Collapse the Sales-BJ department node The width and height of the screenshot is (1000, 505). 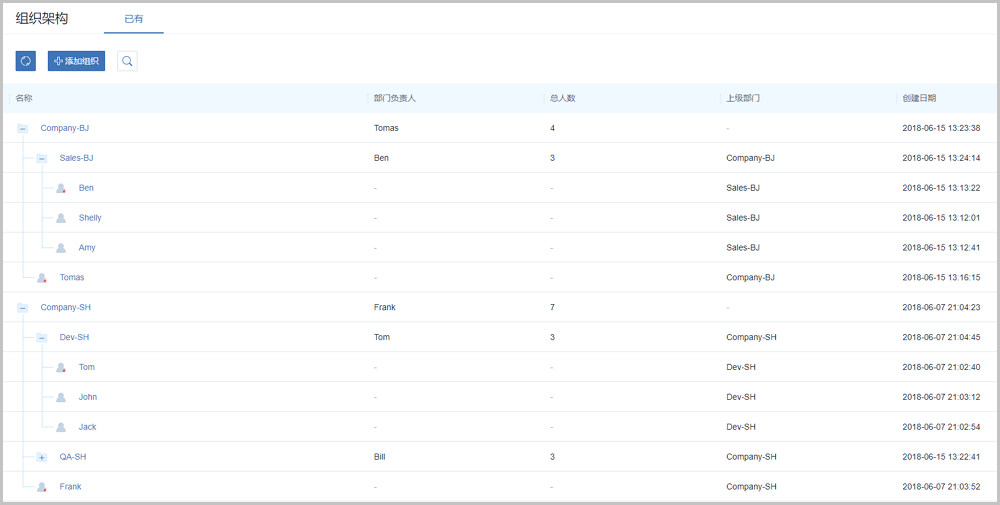tap(42, 158)
